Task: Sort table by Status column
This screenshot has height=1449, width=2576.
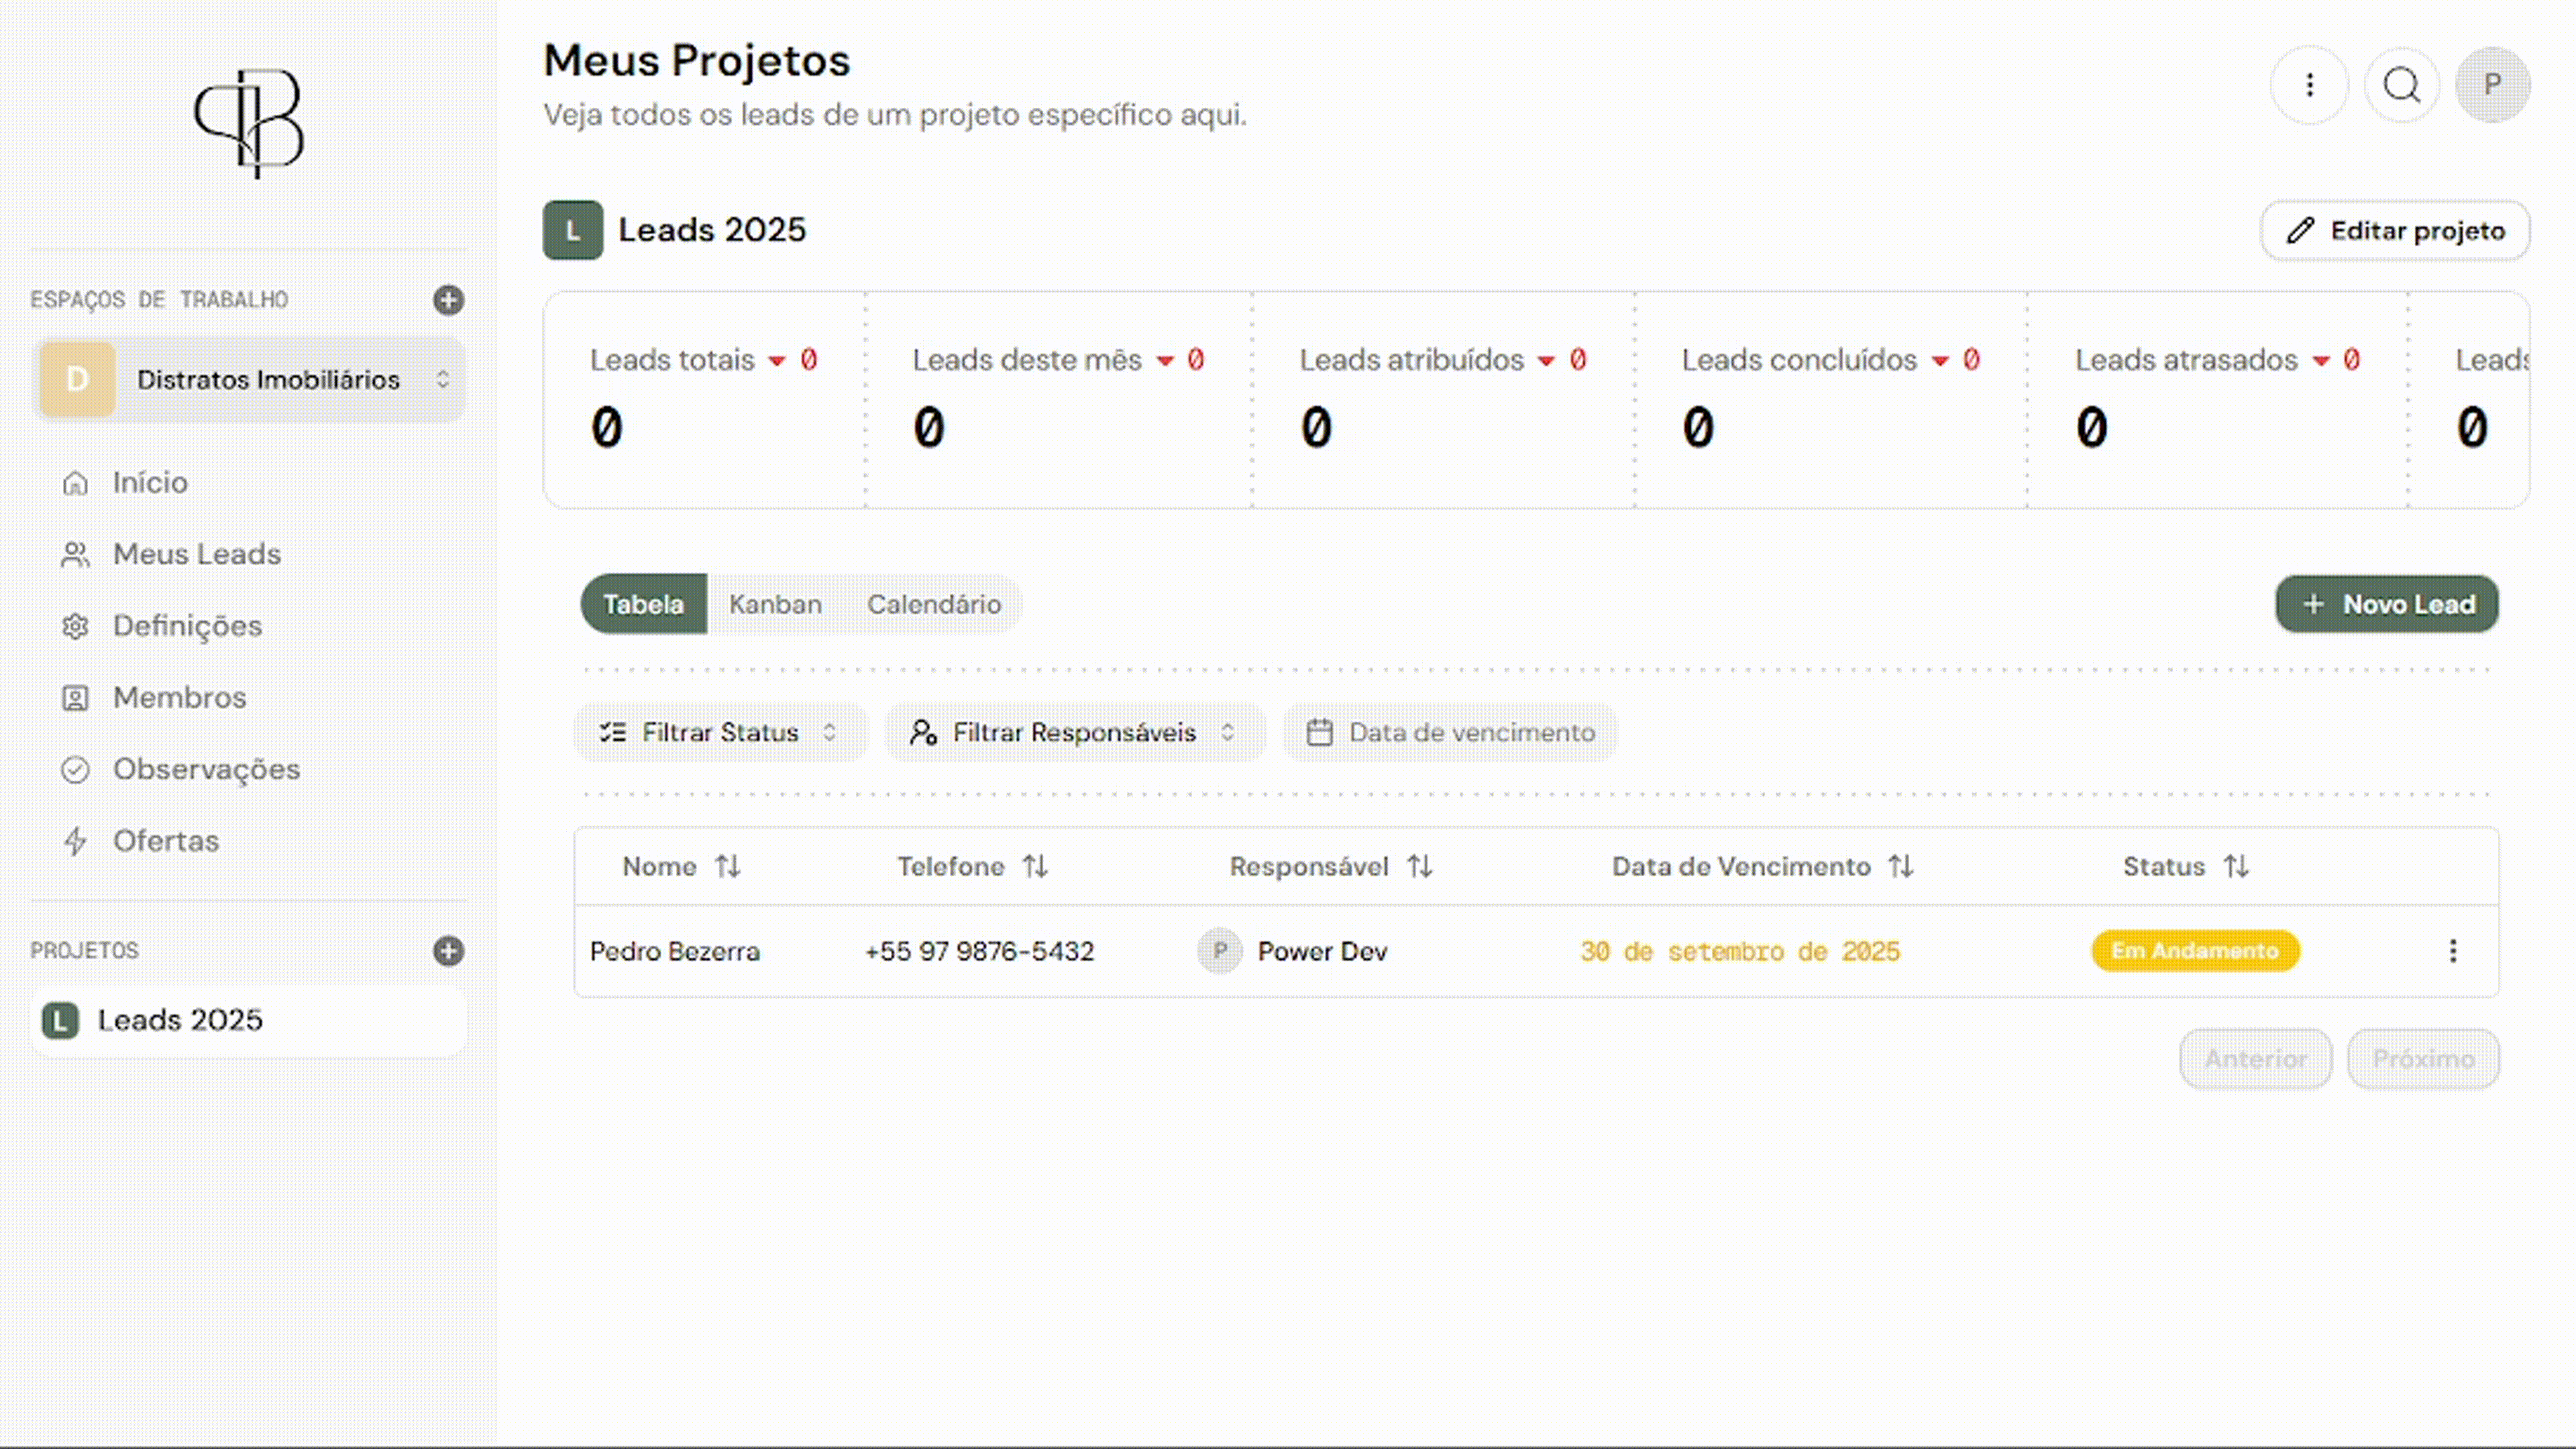Action: pyautogui.click(x=2236, y=866)
